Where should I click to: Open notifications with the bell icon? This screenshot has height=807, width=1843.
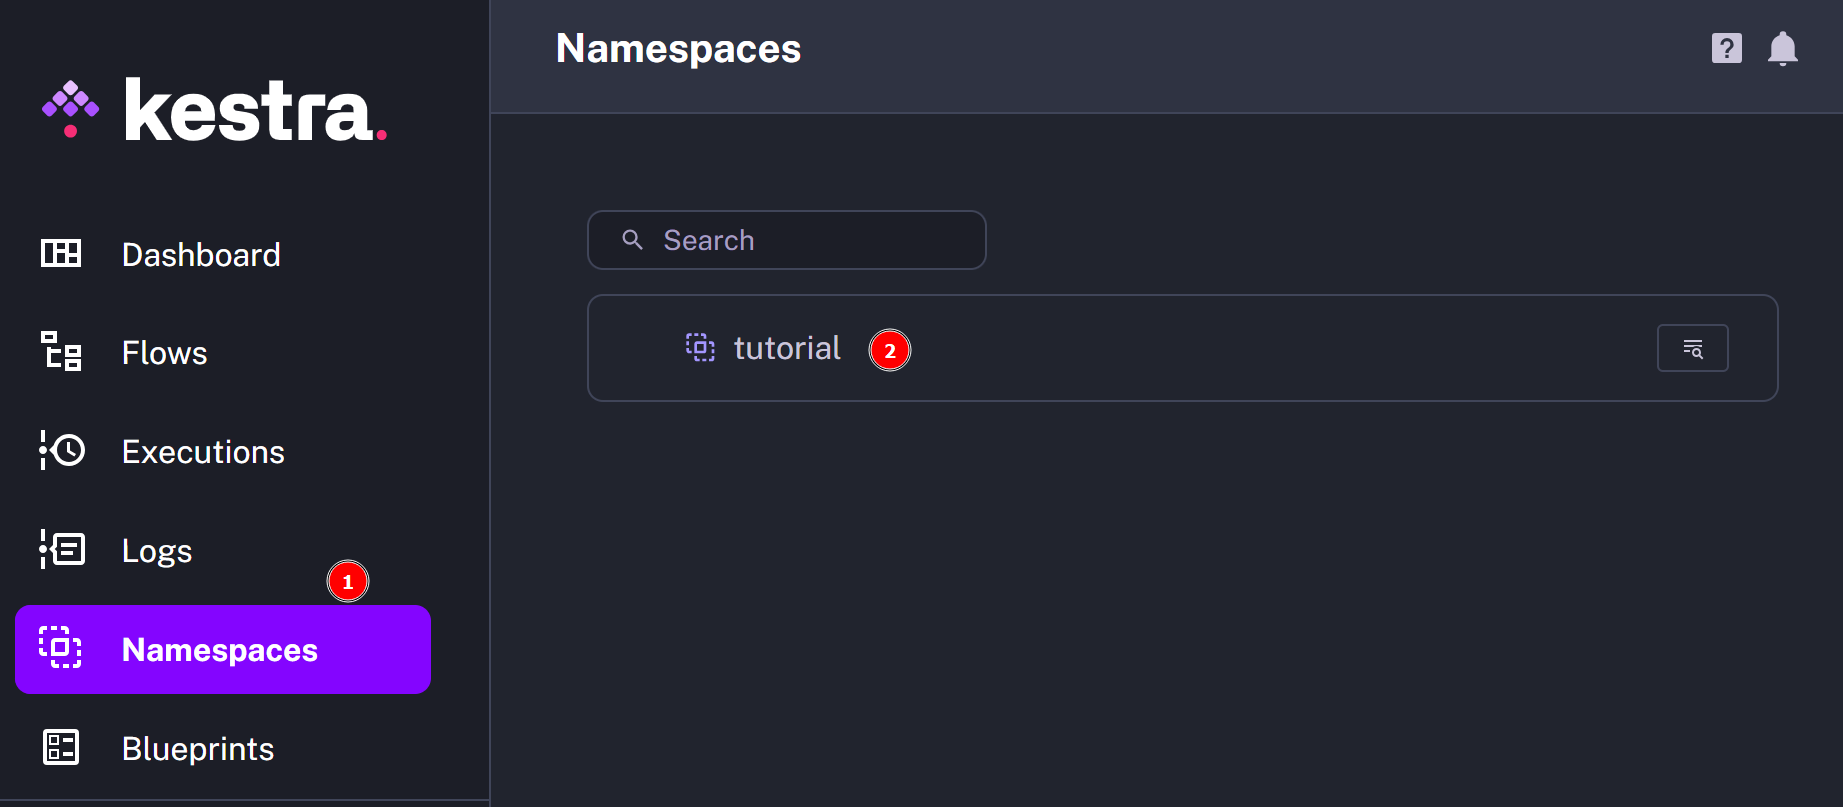coord(1783,48)
